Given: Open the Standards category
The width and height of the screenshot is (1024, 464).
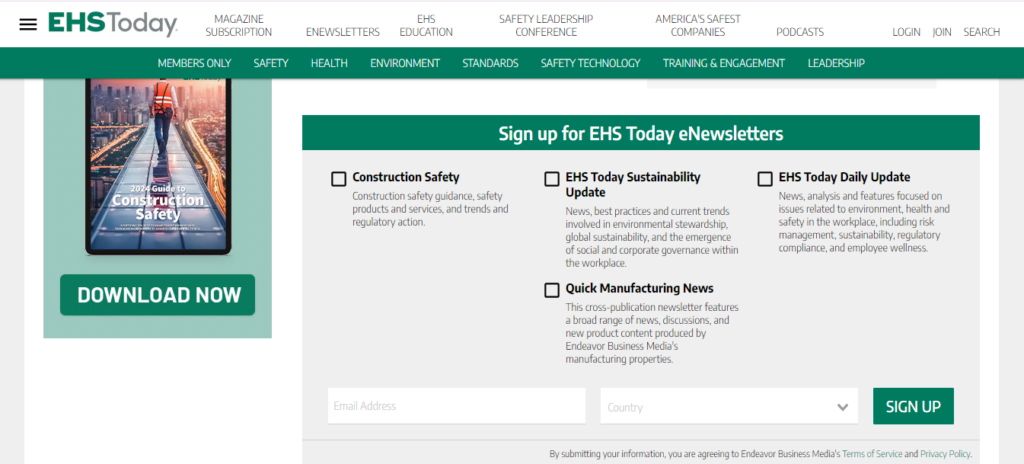Looking at the screenshot, I should 490,63.
